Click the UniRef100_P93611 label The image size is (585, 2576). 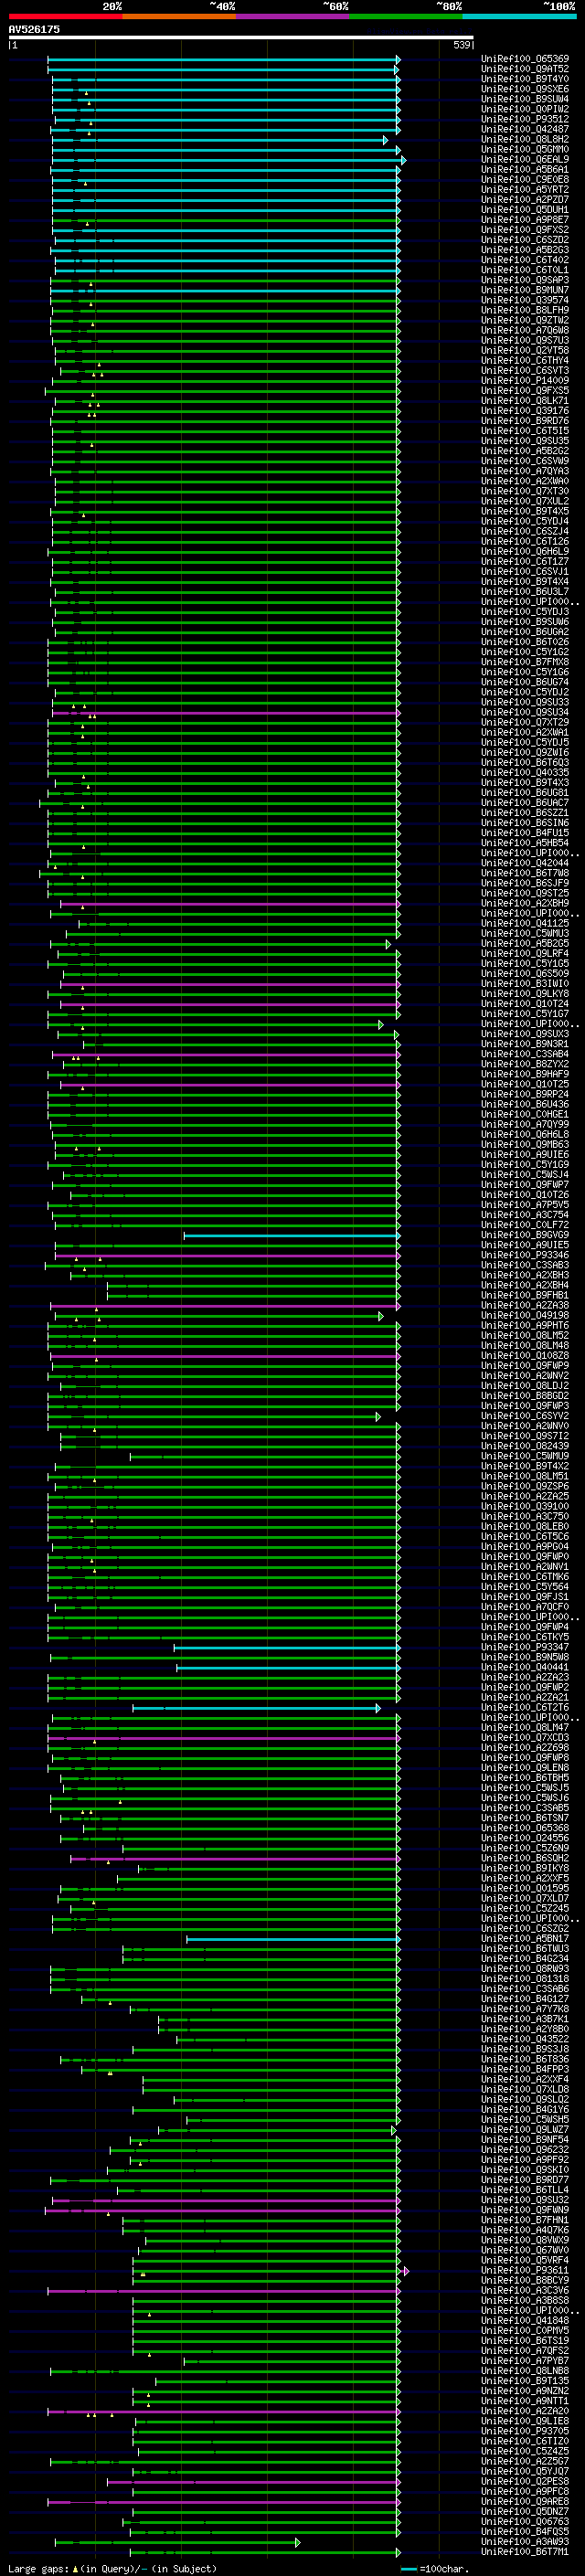[x=525, y=2271]
